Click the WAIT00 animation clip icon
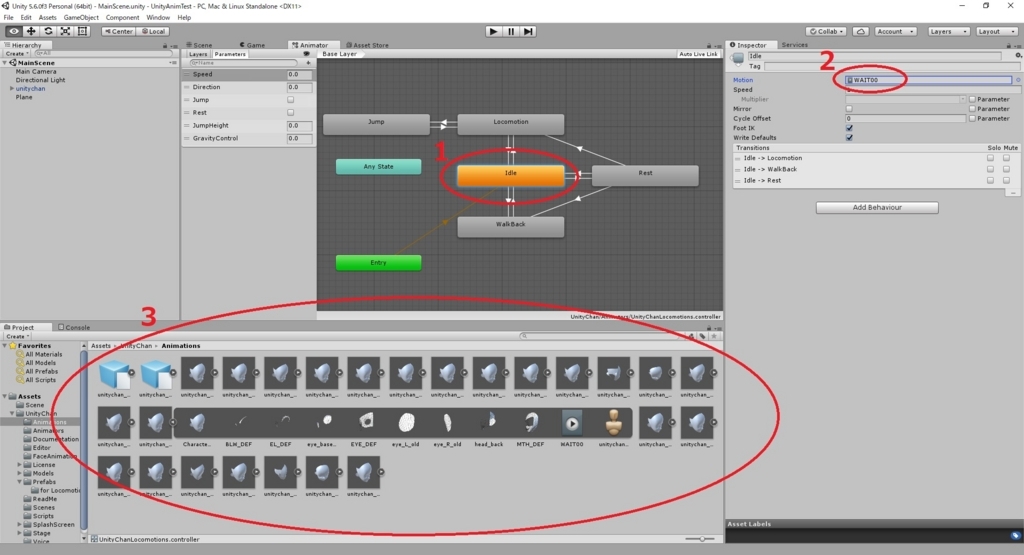Viewport: 1024px width, 555px height. click(572, 423)
